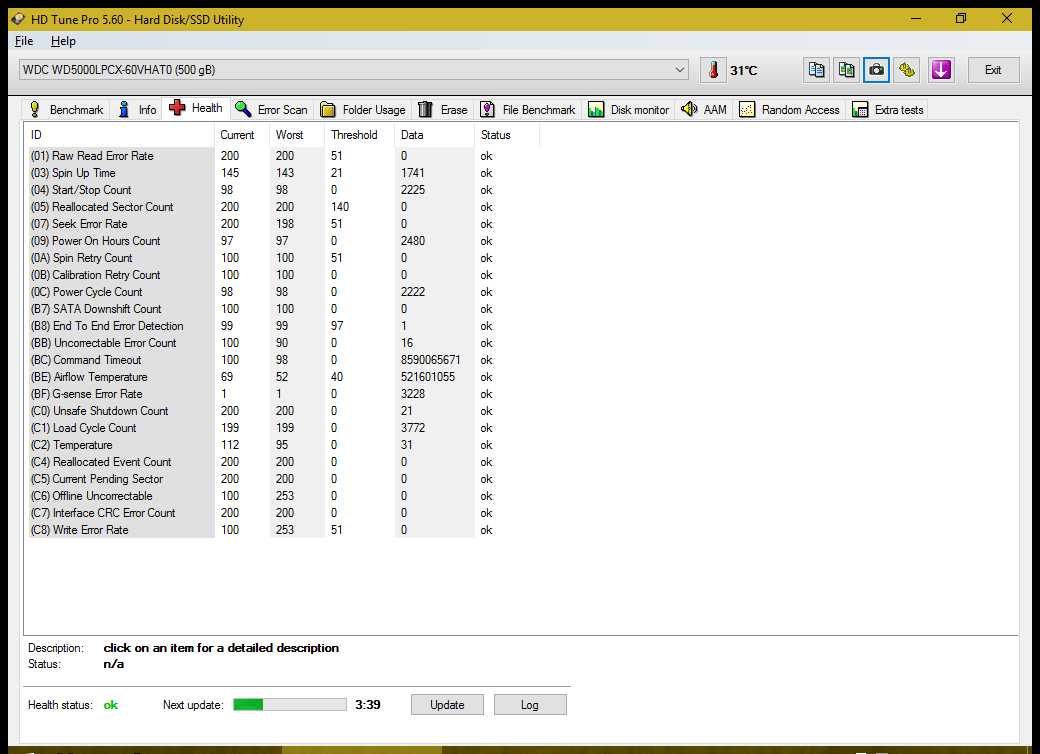The height and width of the screenshot is (754, 1040).
Task: Open the Folder Usage tab
Action: pos(363,109)
